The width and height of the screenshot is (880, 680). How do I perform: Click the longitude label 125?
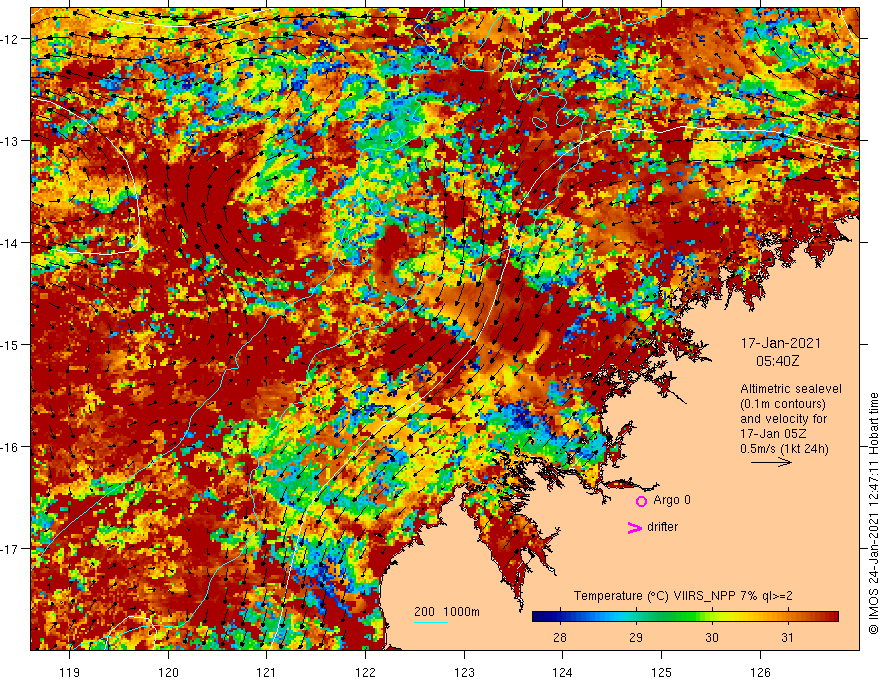(662, 672)
